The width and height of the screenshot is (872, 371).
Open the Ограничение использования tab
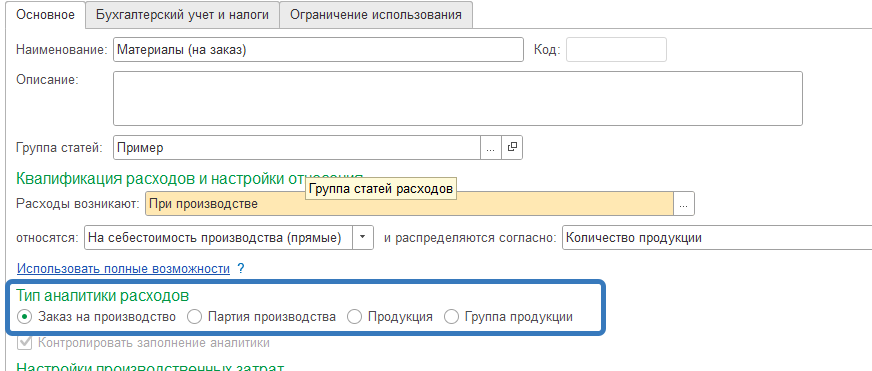[x=376, y=15]
